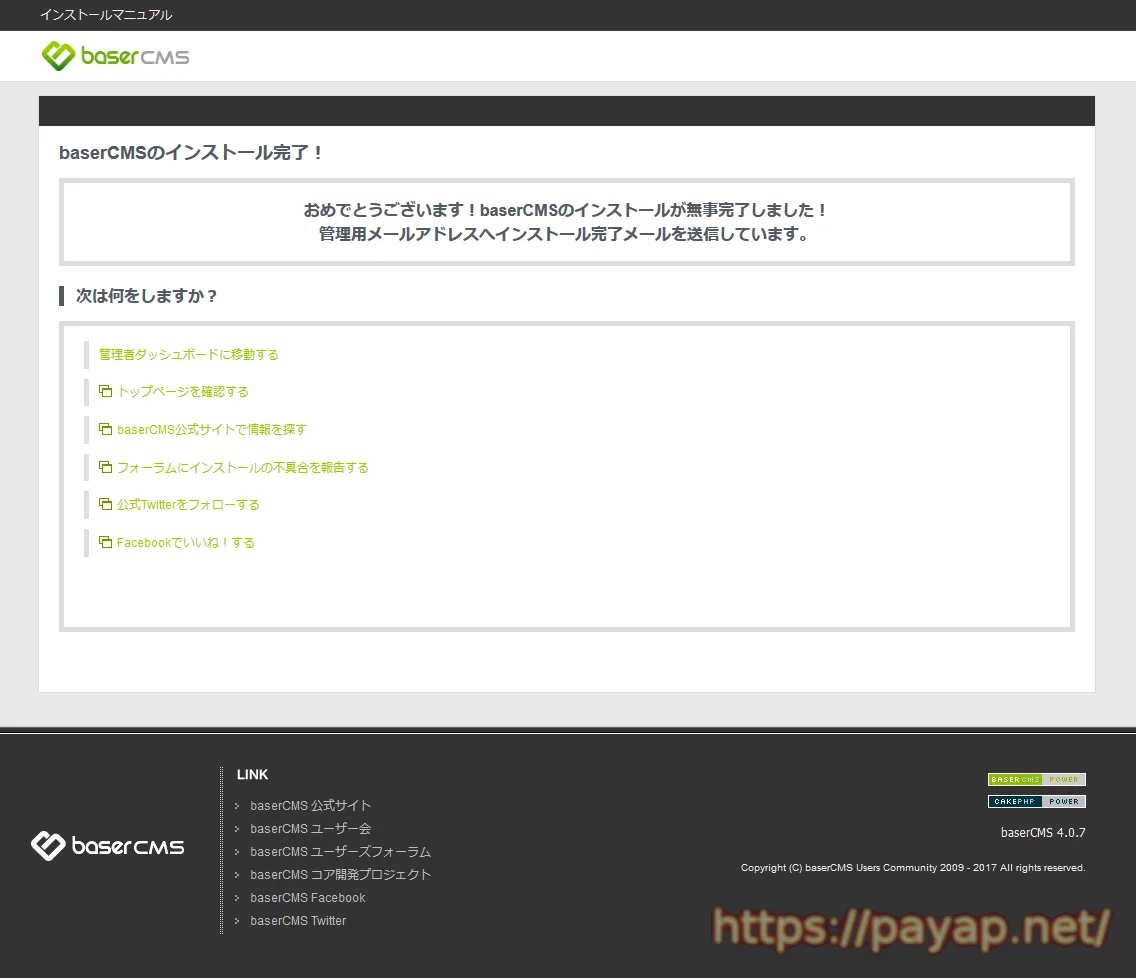Open footer link baserCMS ユーザー会
This screenshot has height=978, width=1136.
coord(310,829)
